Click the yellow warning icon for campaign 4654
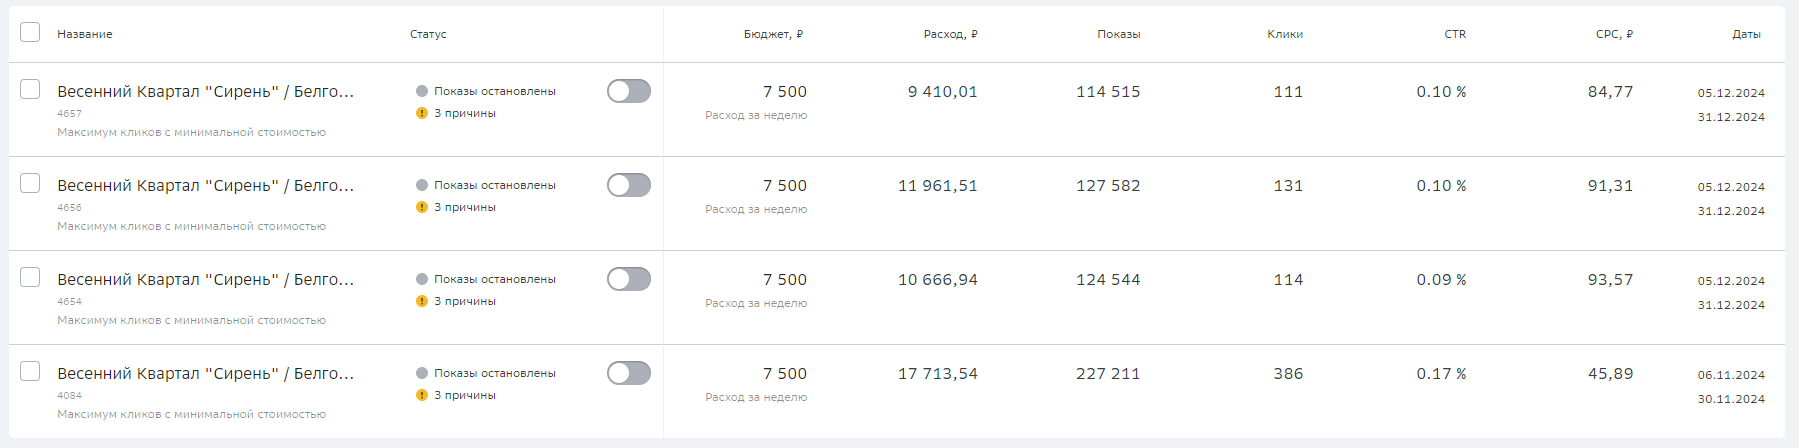 tap(422, 301)
